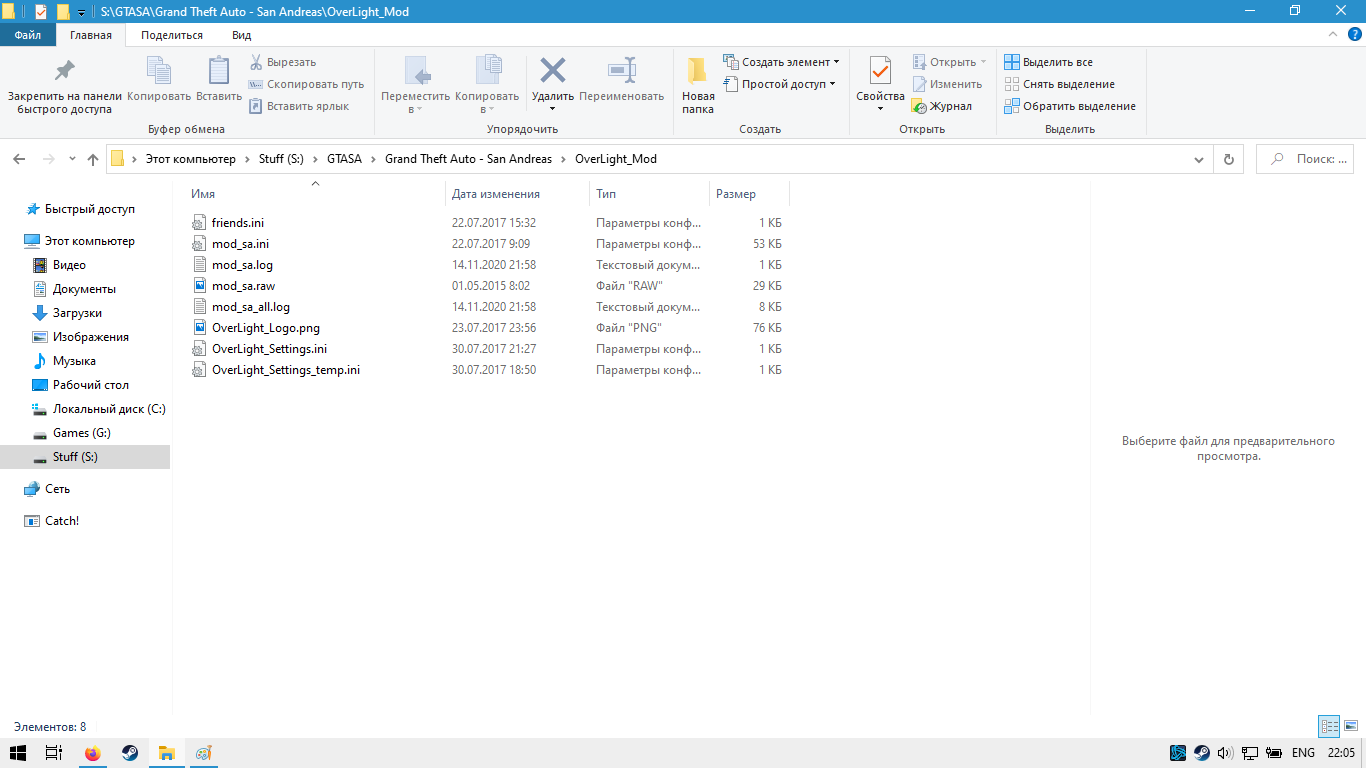Refresh the current folder view
1366x768 pixels.
(x=1229, y=159)
